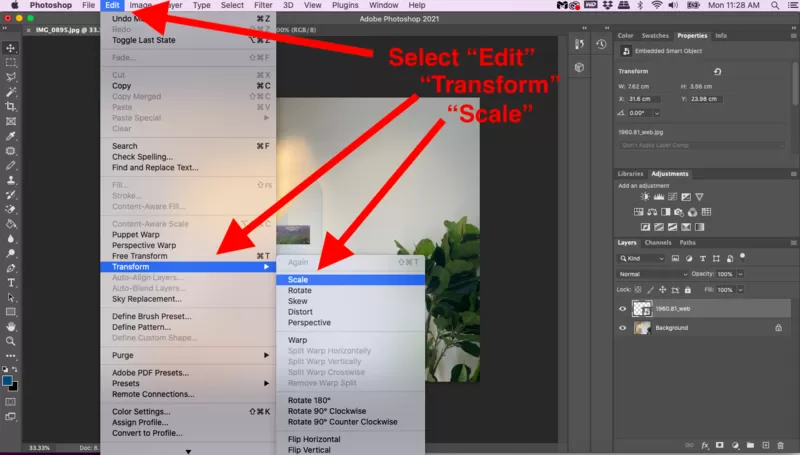Viewport: 800px width, 455px height.
Task: Choose Sky Replacement in Edit menu
Action: pos(188,299)
